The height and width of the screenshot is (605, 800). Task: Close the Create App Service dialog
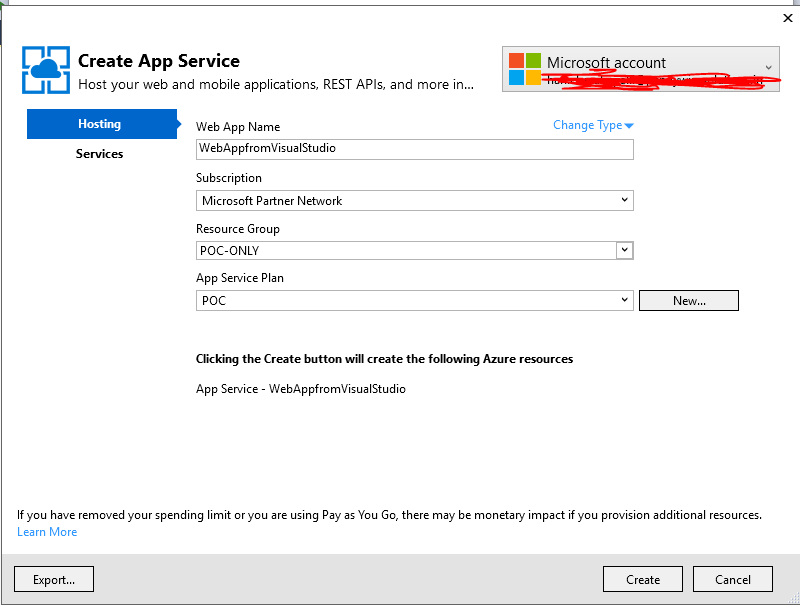tap(788, 18)
